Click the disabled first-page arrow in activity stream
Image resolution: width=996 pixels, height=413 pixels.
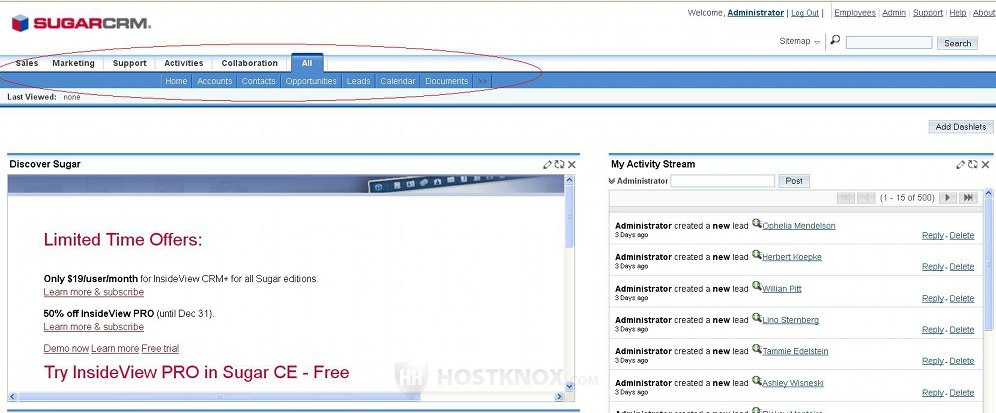coord(846,198)
